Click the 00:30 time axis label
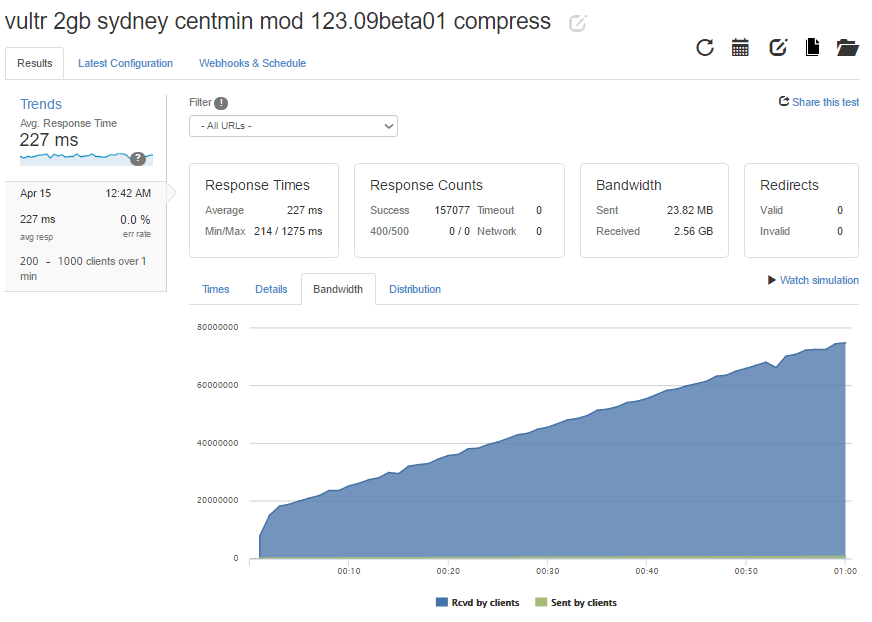This screenshot has width=872, height=622. pos(548,571)
